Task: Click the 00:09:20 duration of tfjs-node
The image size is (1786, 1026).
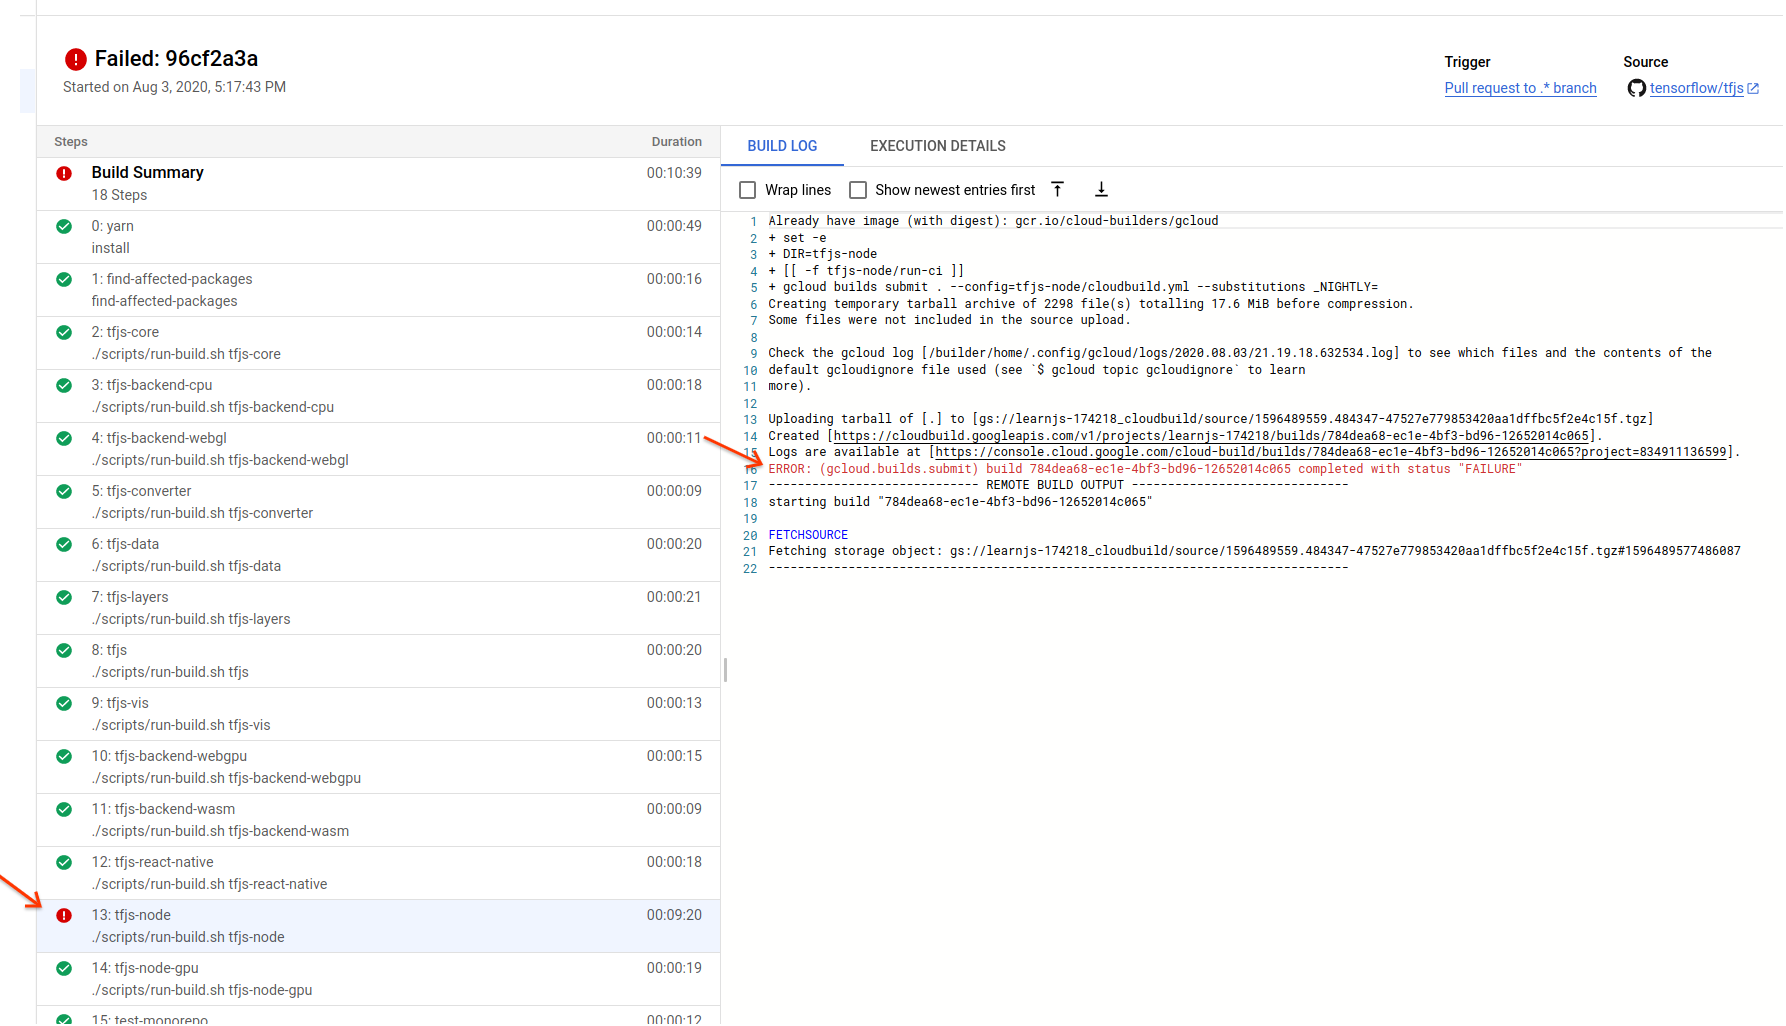Action: click(674, 915)
